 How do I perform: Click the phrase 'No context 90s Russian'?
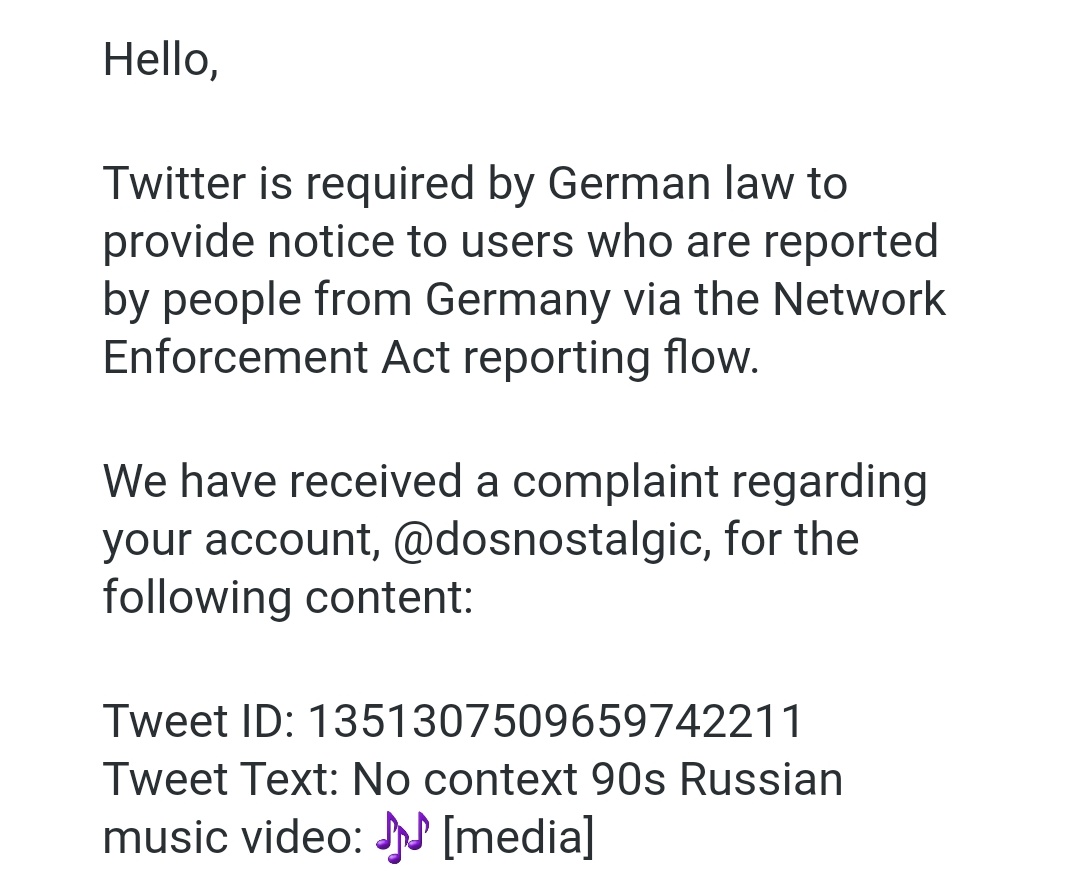[598, 779]
